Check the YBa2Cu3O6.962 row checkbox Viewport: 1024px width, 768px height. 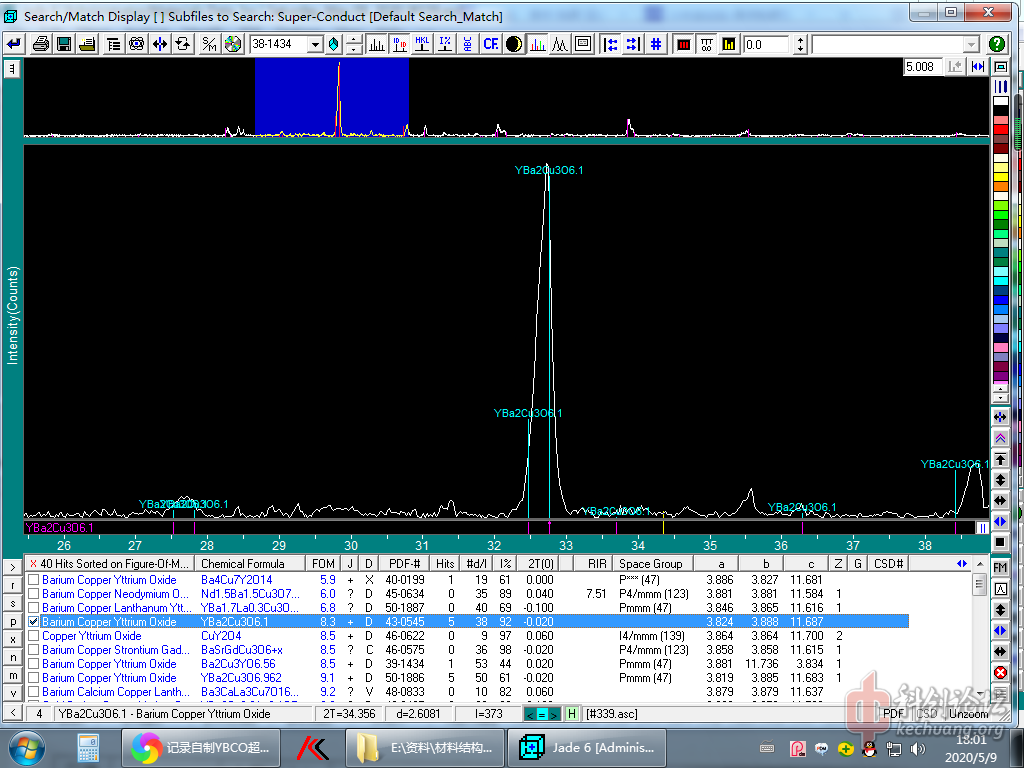[x=33, y=678]
